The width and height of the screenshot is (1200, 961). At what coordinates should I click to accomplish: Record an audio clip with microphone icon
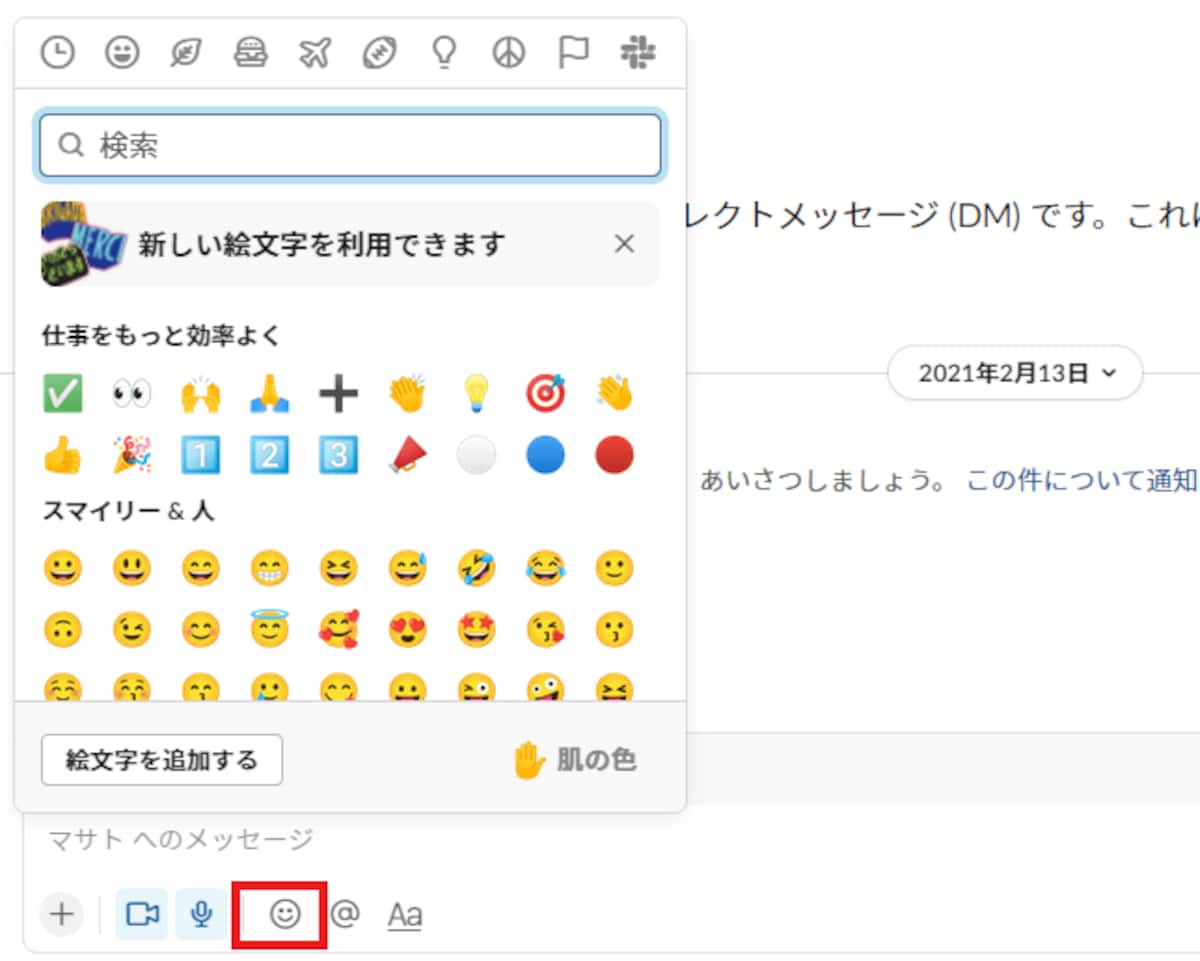pyautogui.click(x=202, y=914)
